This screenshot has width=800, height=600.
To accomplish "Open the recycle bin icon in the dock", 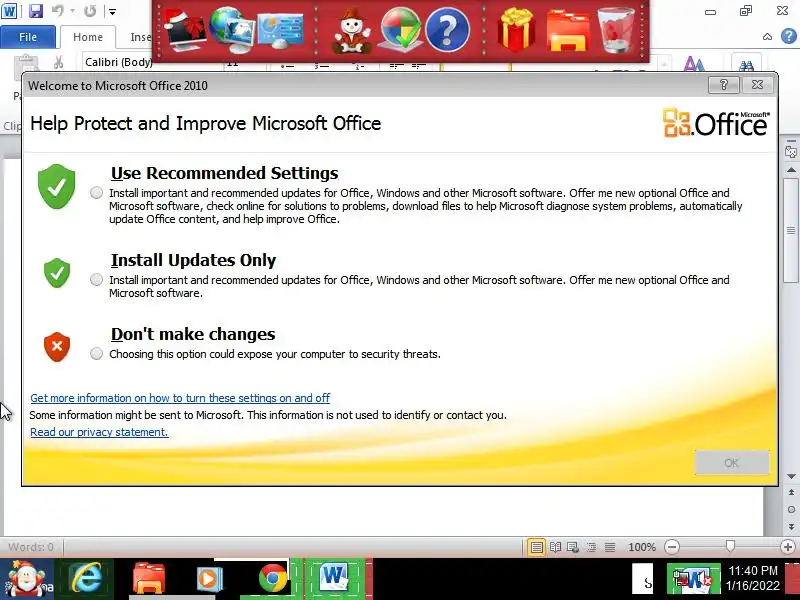I will [x=616, y=30].
